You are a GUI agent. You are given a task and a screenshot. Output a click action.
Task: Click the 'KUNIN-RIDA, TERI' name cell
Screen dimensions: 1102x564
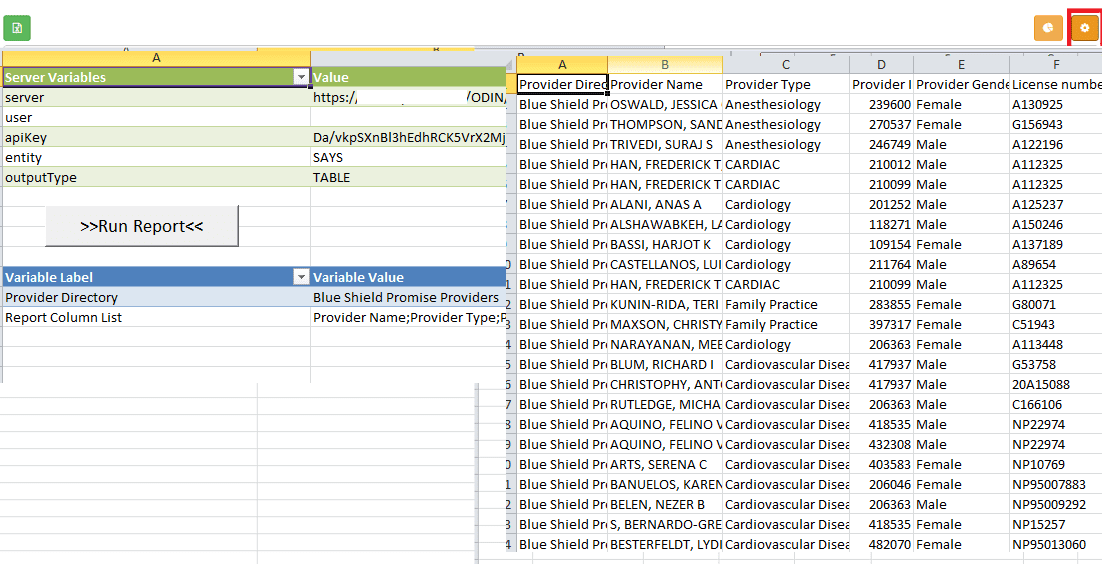tap(665, 305)
